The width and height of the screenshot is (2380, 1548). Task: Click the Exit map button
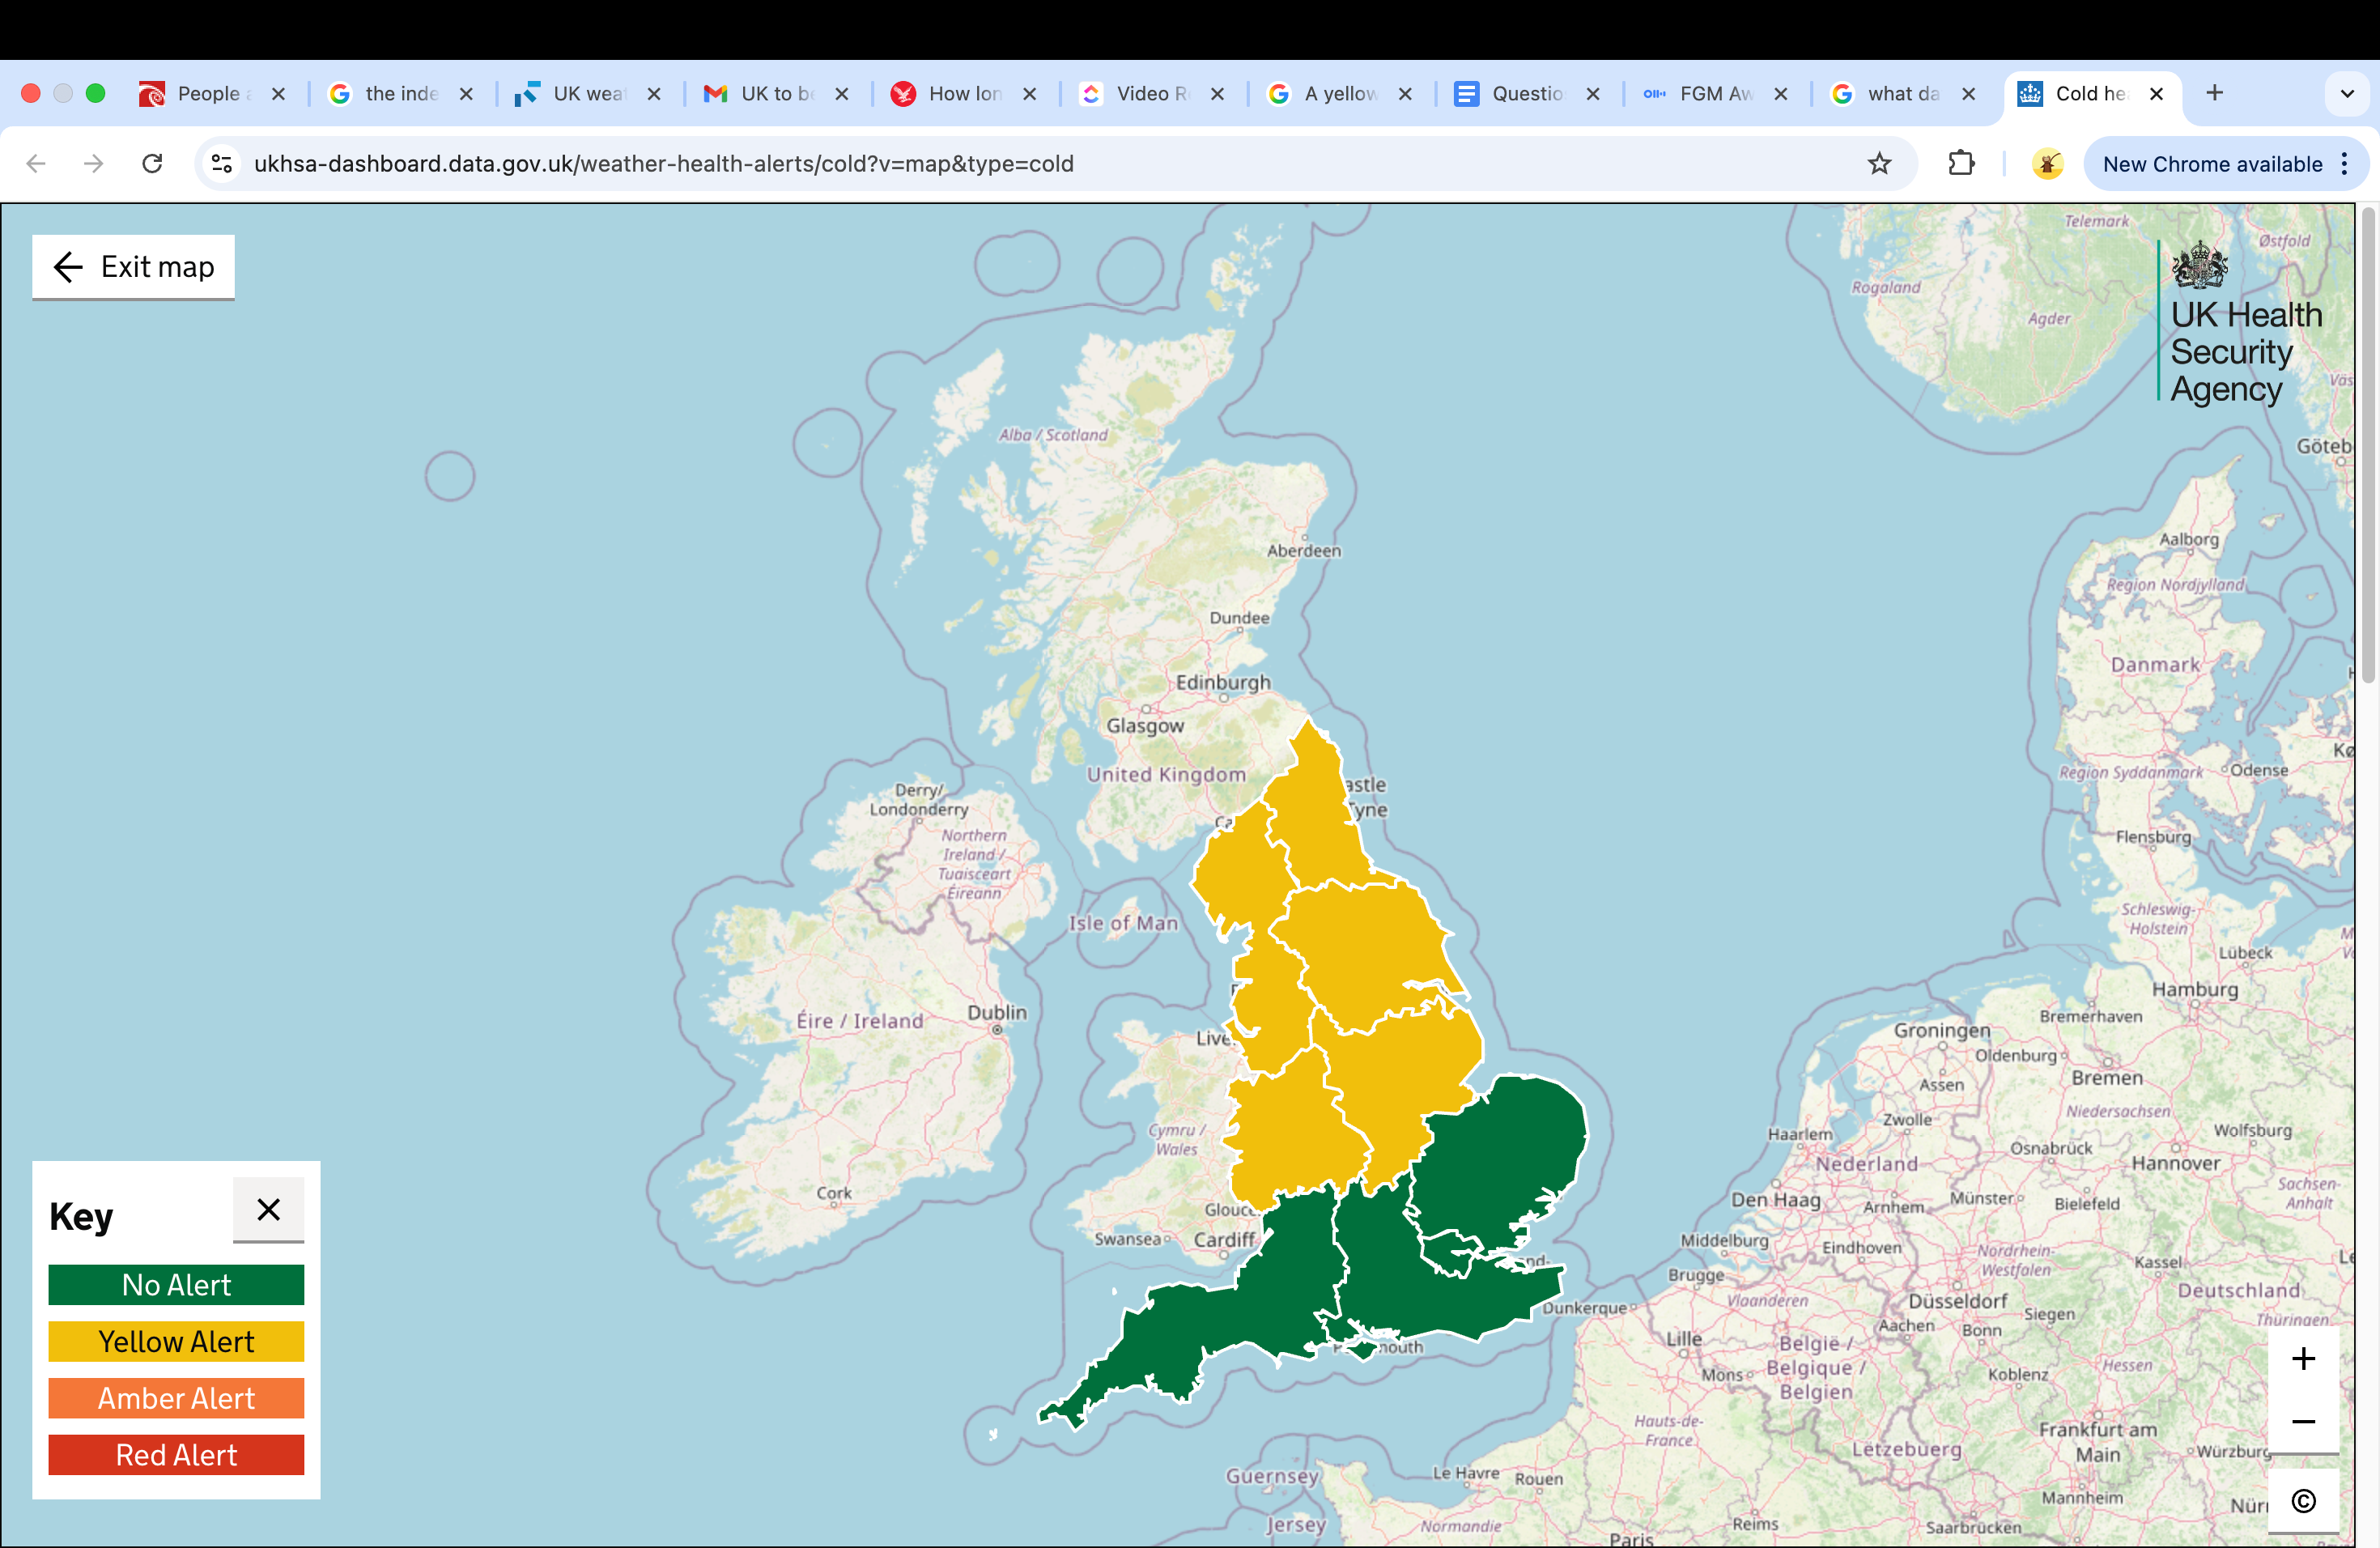click(133, 266)
